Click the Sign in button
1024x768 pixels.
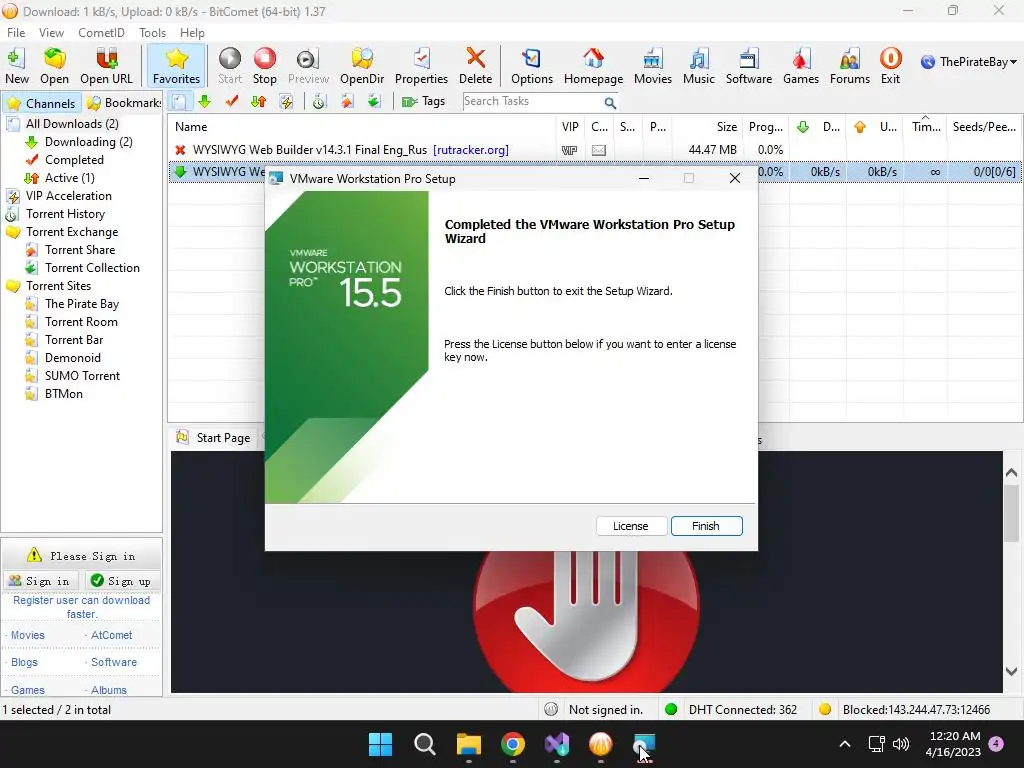point(40,581)
